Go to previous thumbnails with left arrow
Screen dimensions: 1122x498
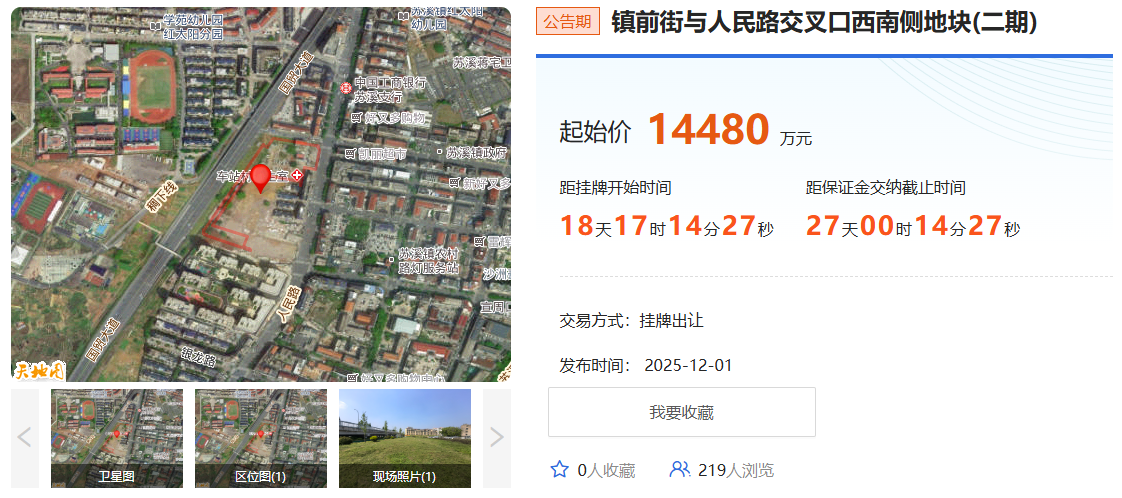(x=25, y=437)
